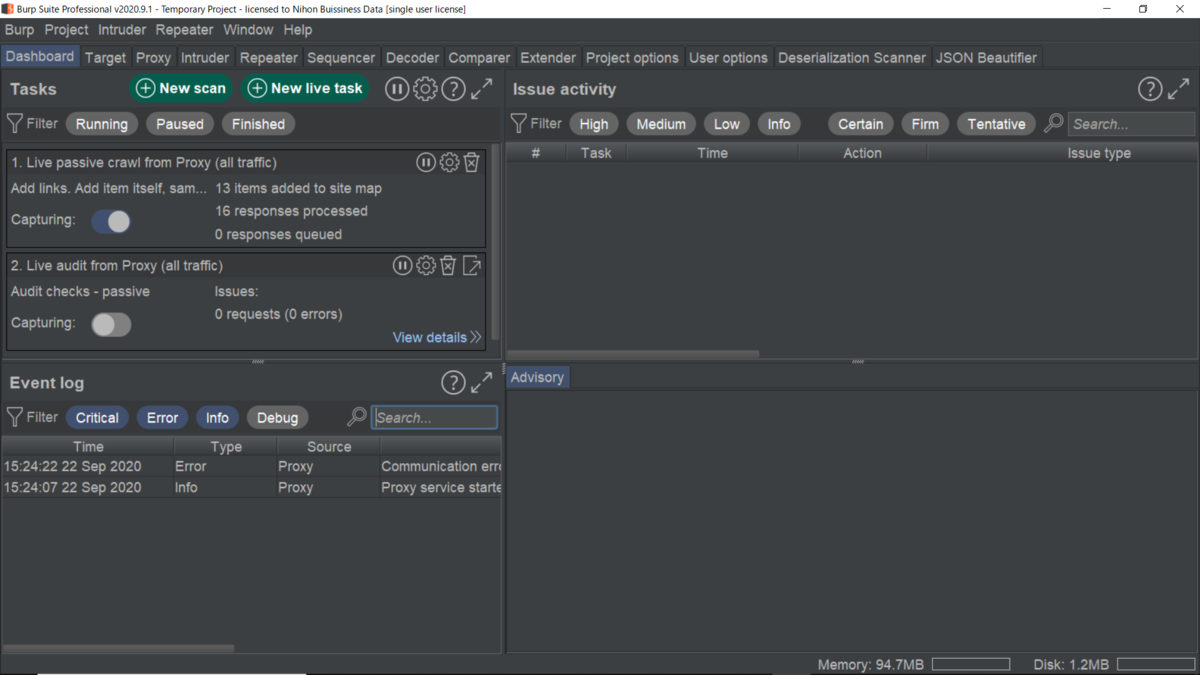This screenshot has width=1200, height=675.
Task: Click the Issue activity search magnifier icon
Action: click(x=1053, y=124)
